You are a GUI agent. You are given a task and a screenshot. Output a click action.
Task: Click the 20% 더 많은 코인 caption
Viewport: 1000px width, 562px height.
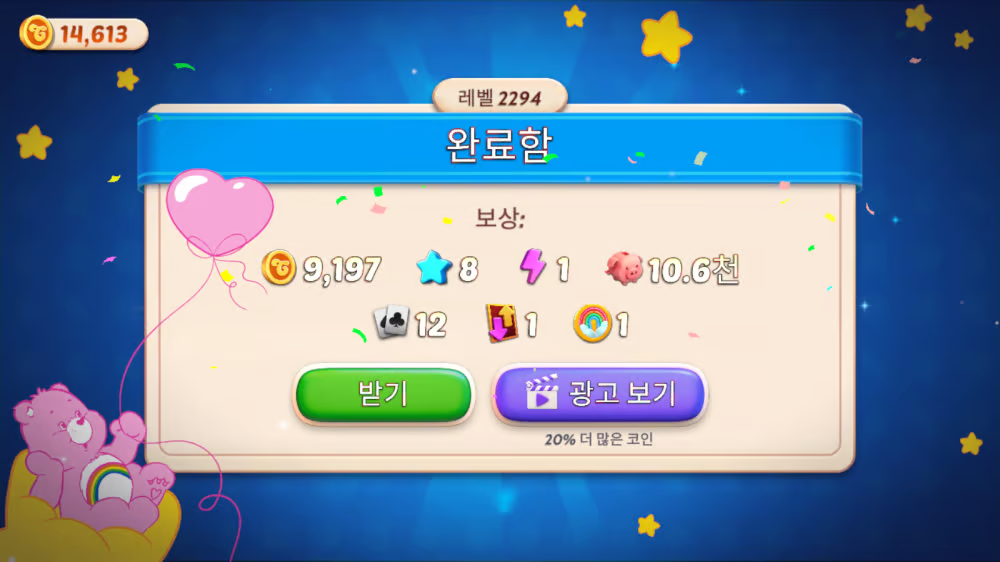coord(598,439)
